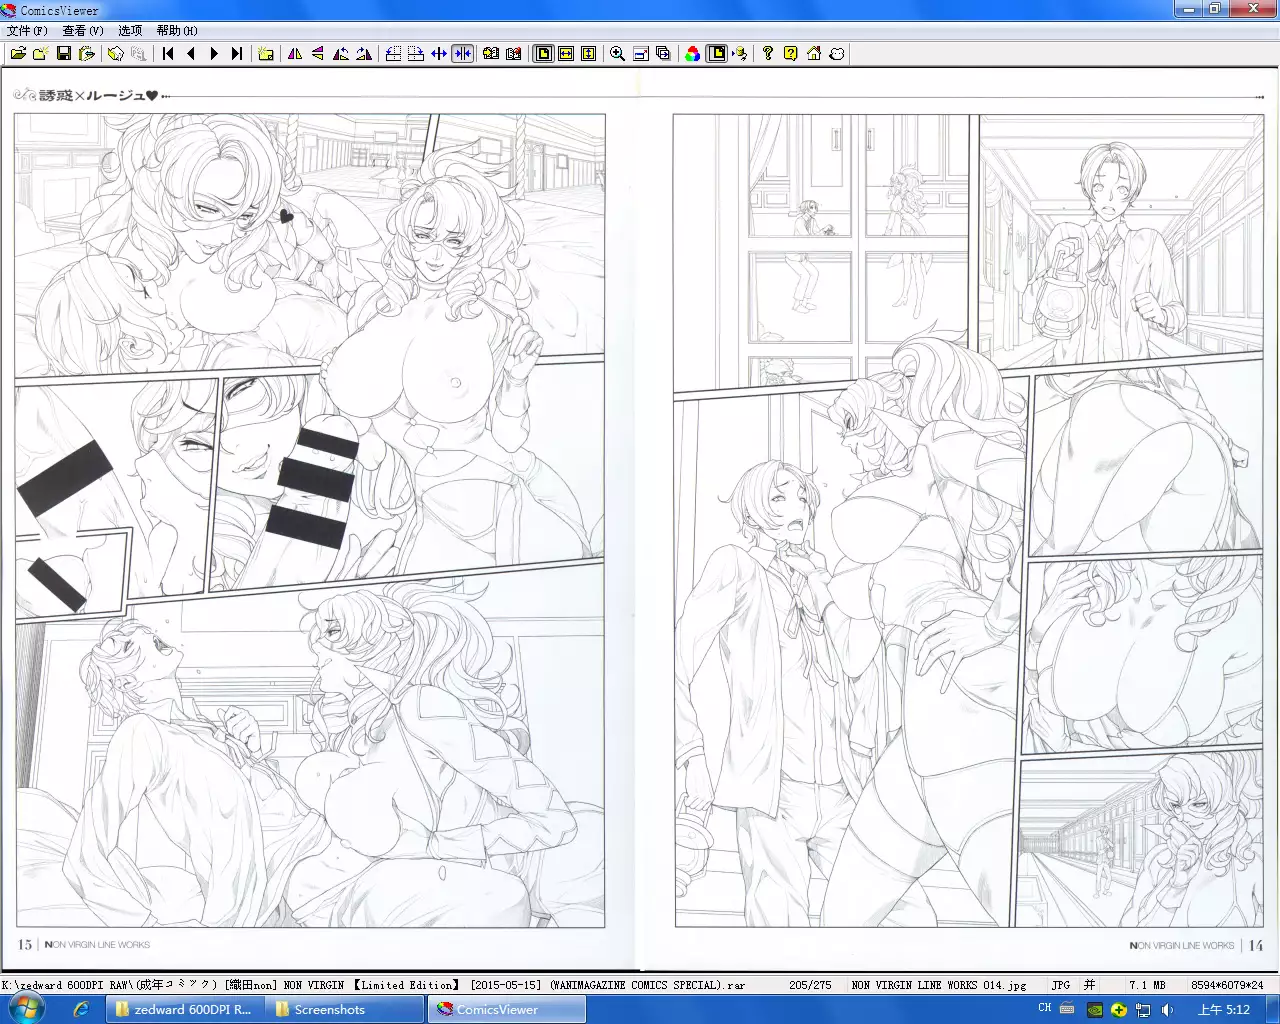Image resolution: width=1280 pixels, height=1024 pixels.
Task: Open the 查看(V) menu
Action: (x=83, y=31)
